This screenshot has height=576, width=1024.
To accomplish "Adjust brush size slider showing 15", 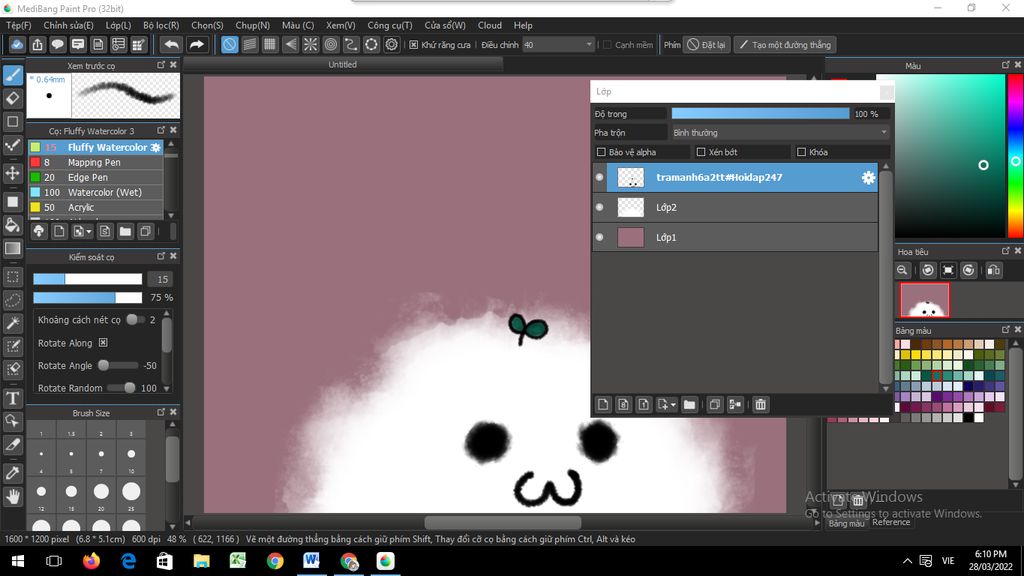I will click(88, 279).
